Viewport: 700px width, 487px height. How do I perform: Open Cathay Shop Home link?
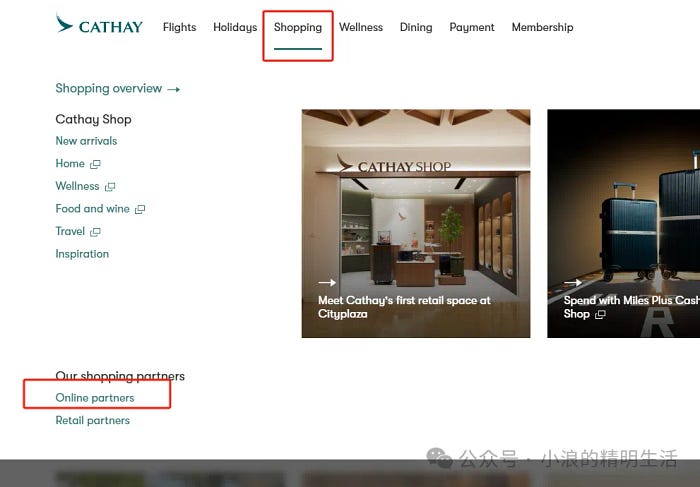tap(70, 163)
